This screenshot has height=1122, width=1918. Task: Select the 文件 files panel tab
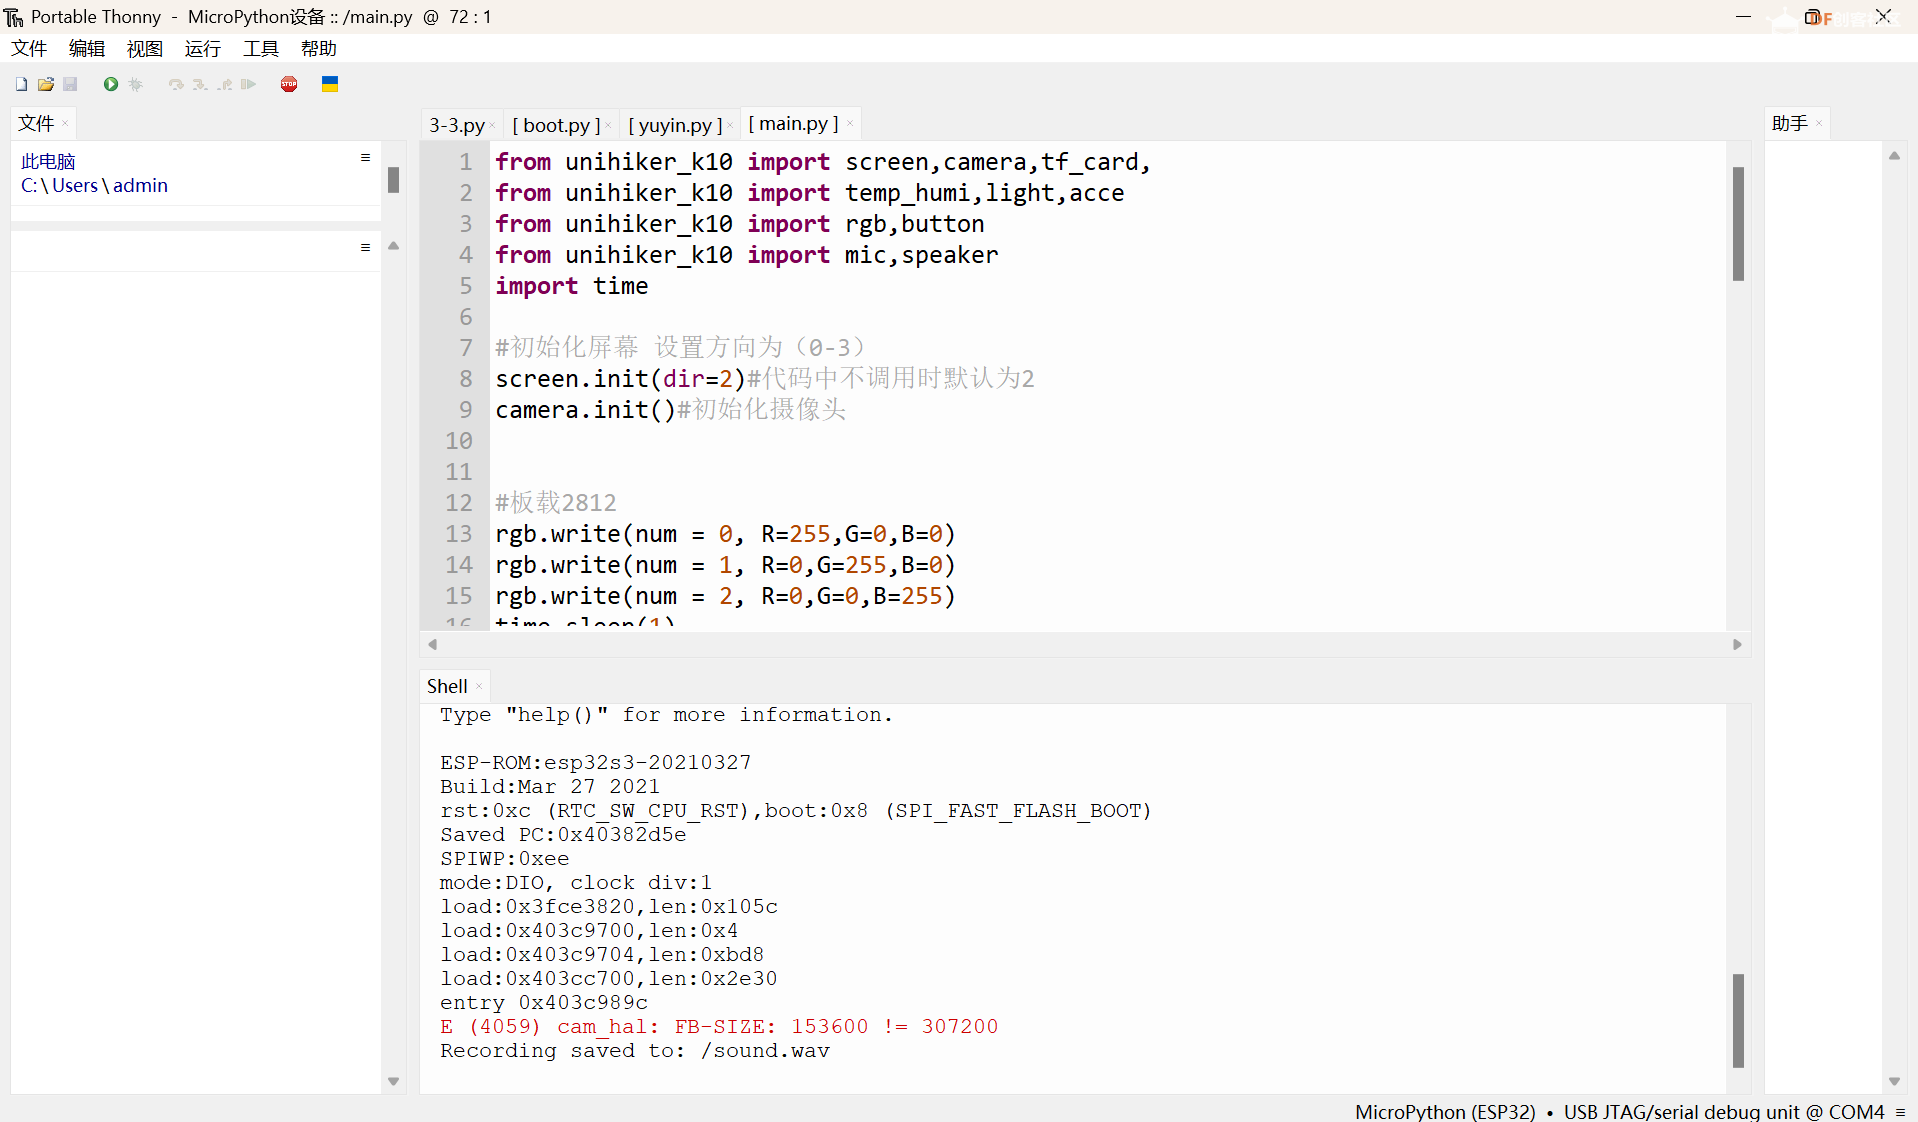(x=36, y=123)
